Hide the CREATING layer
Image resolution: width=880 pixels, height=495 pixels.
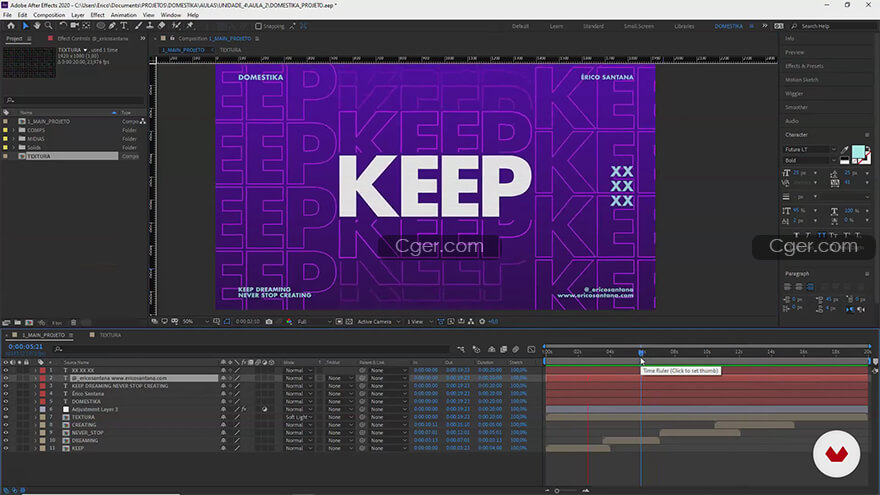pos(6,425)
